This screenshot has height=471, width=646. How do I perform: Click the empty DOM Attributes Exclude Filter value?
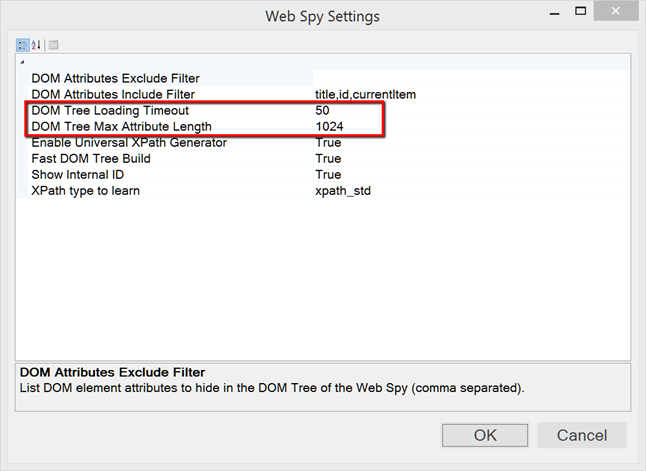[470, 78]
